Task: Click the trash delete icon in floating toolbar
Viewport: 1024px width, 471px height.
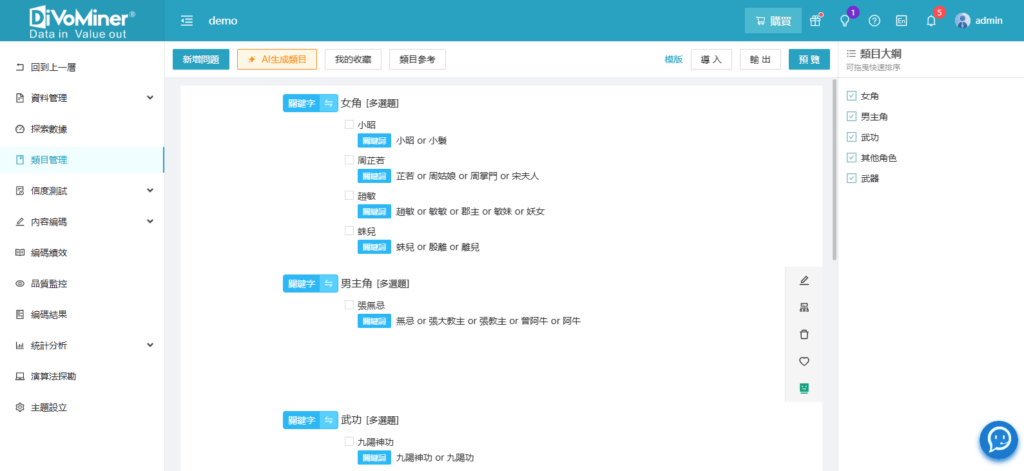Action: coord(804,334)
